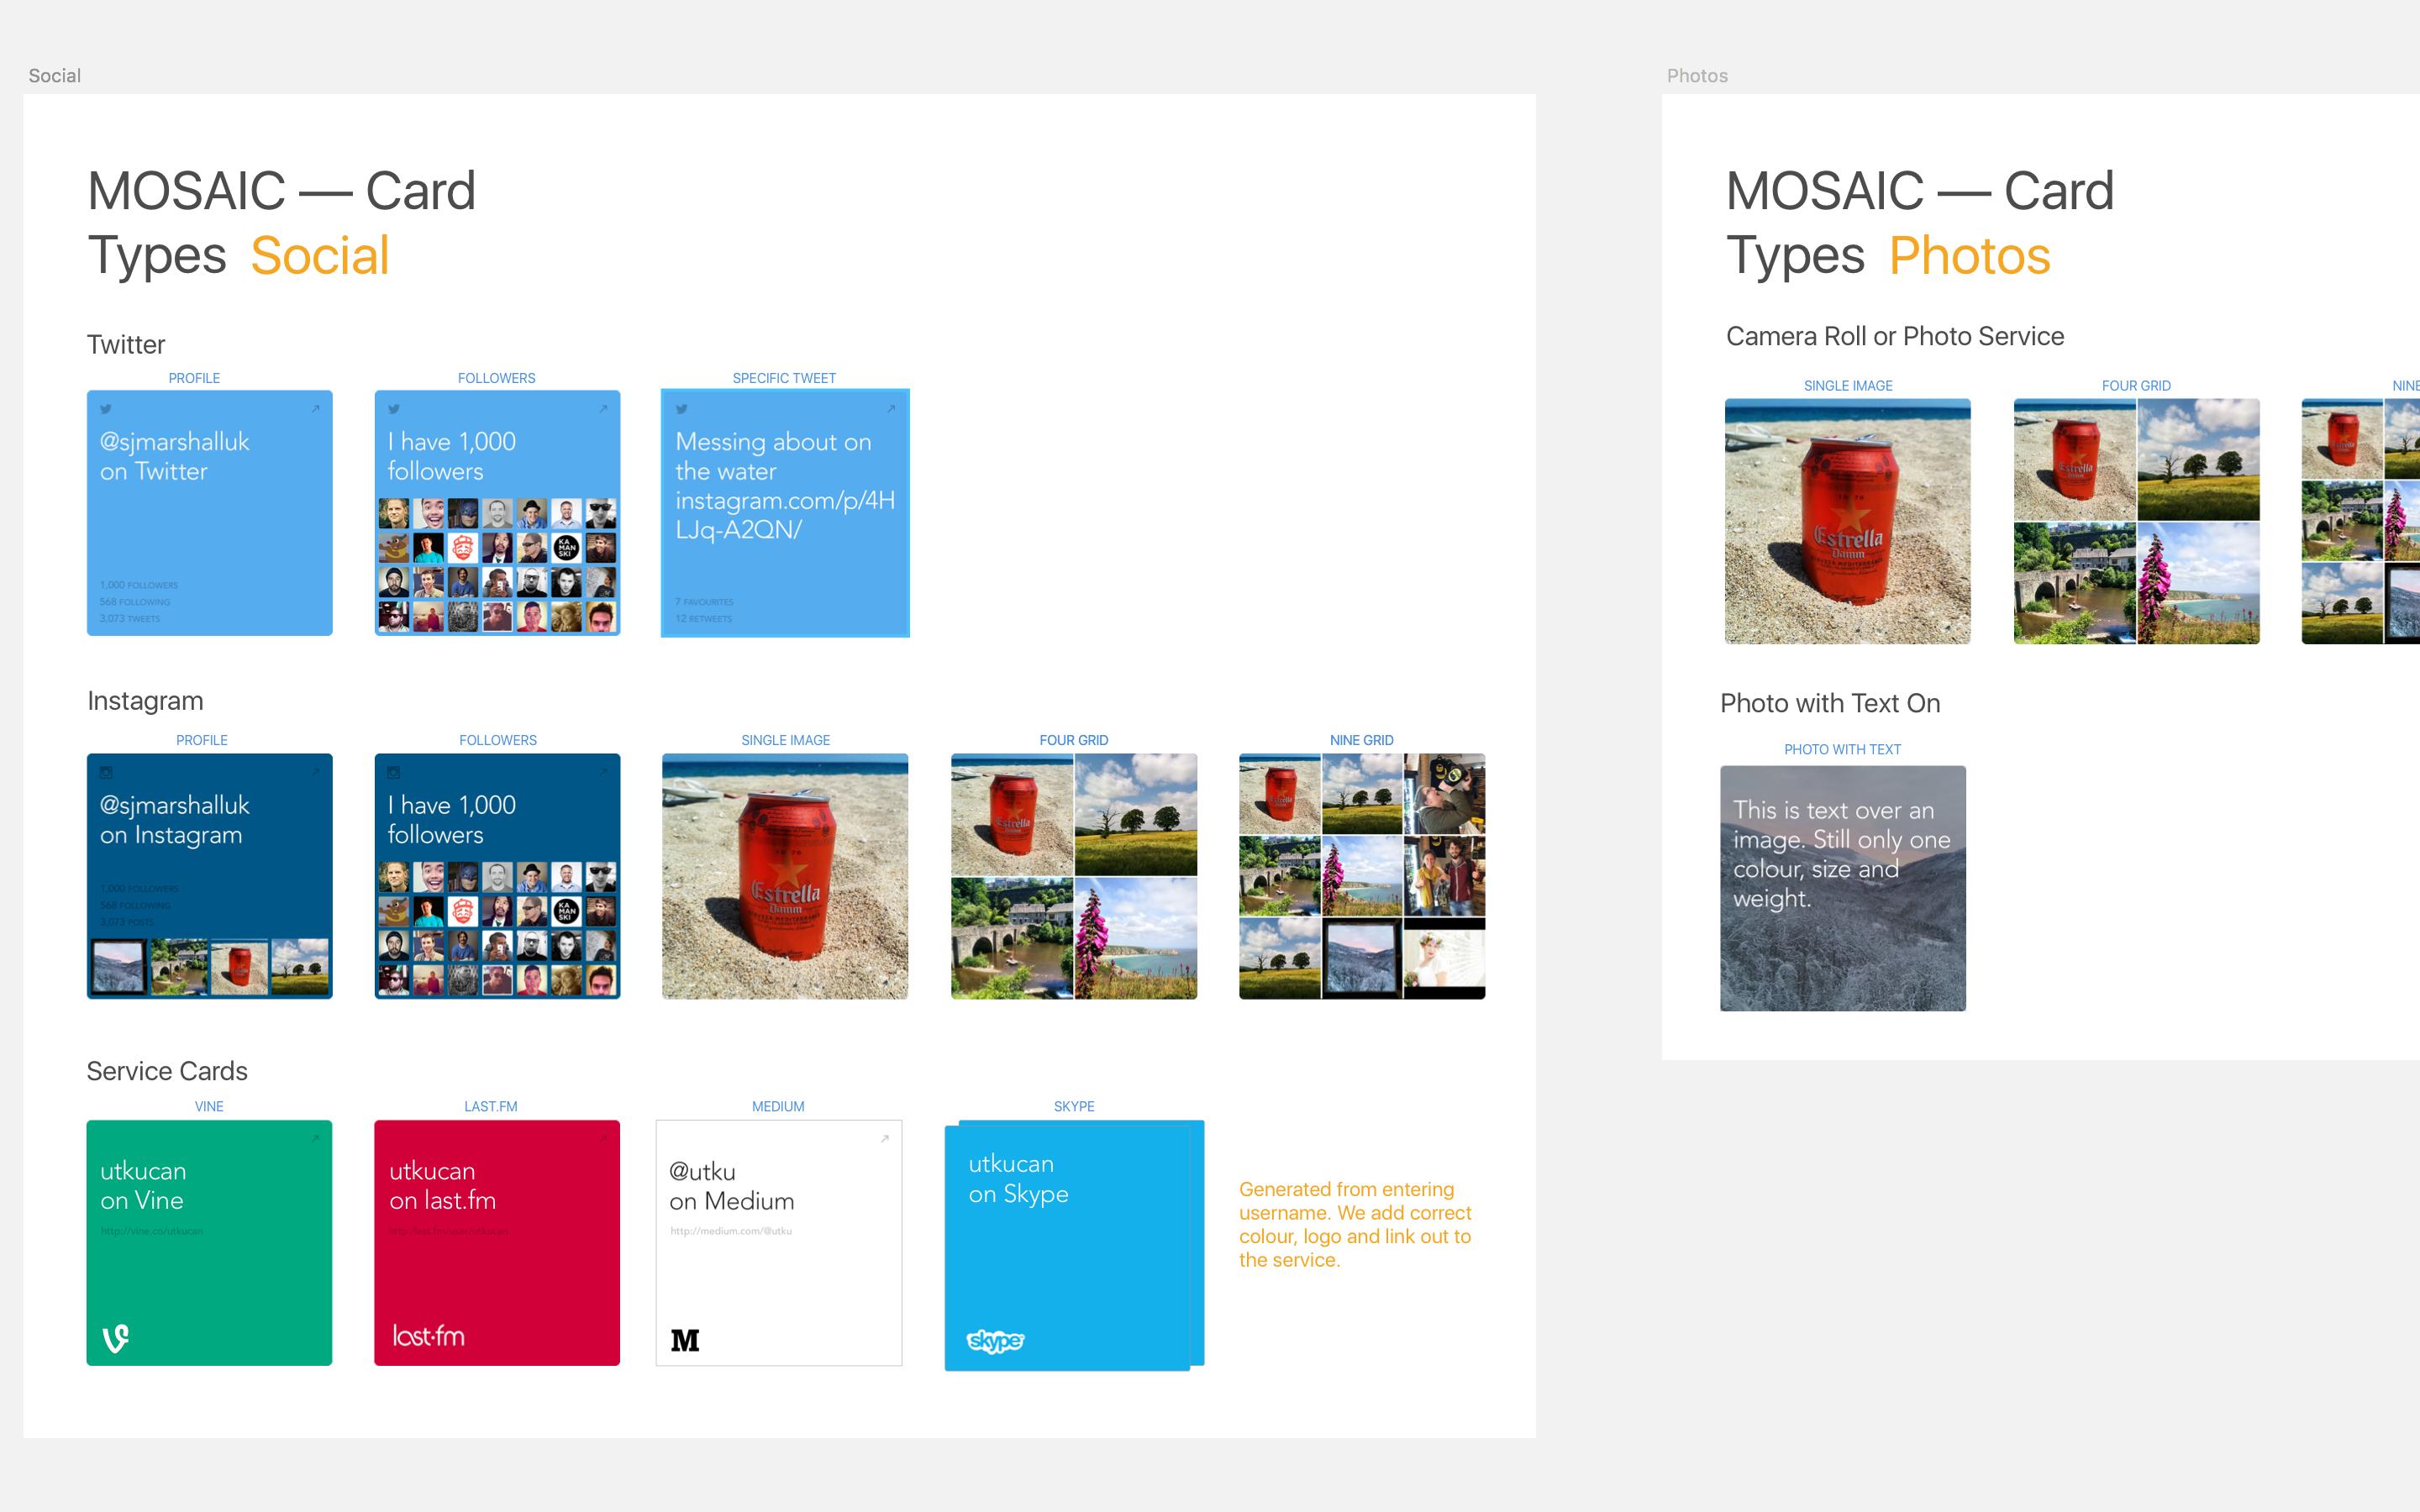Select the Photo With Text mountain card
The width and height of the screenshot is (2420, 1512).
(x=1843, y=888)
